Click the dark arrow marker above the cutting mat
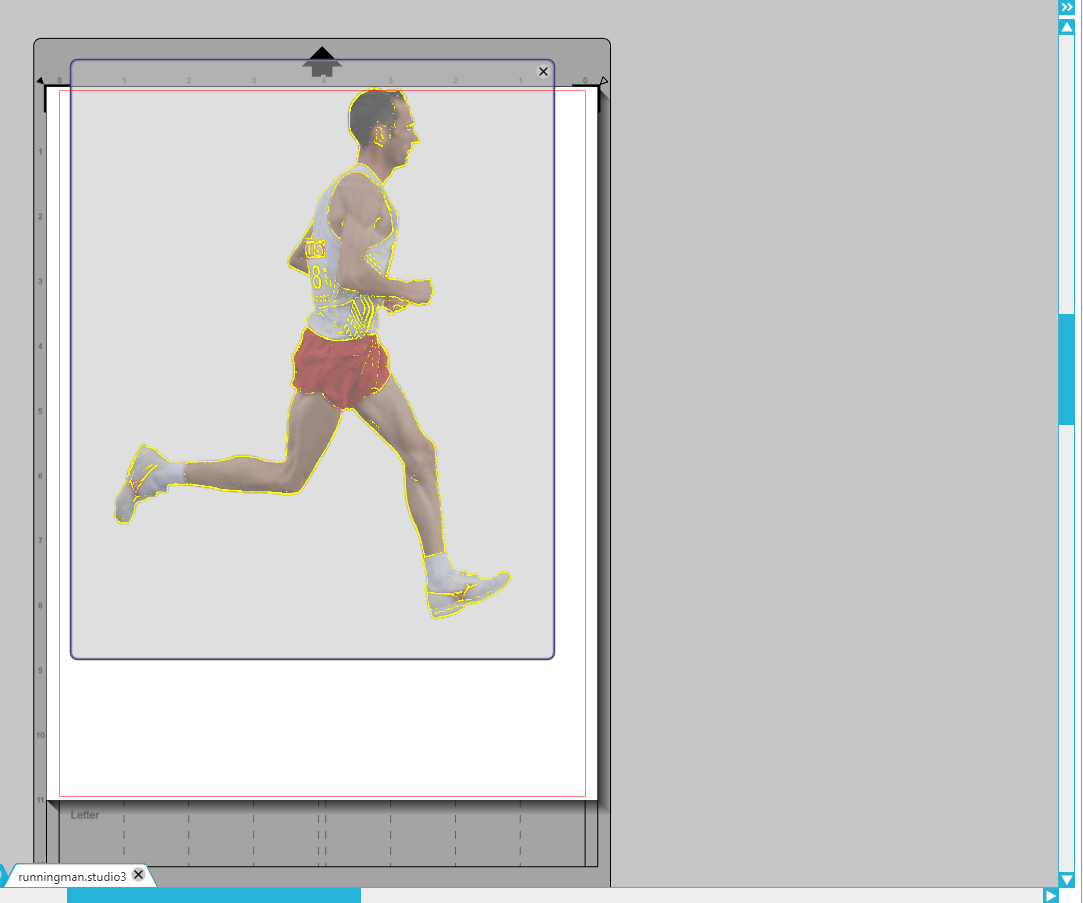The image size is (1083, 903). pos(322,55)
